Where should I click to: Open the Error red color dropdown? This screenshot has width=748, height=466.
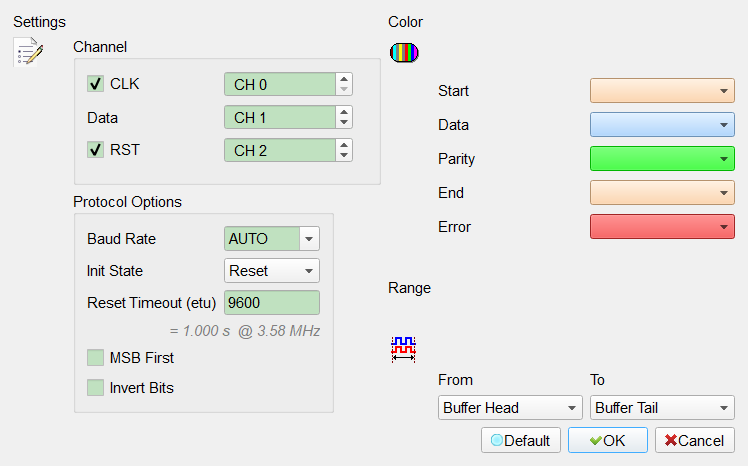pos(662,227)
